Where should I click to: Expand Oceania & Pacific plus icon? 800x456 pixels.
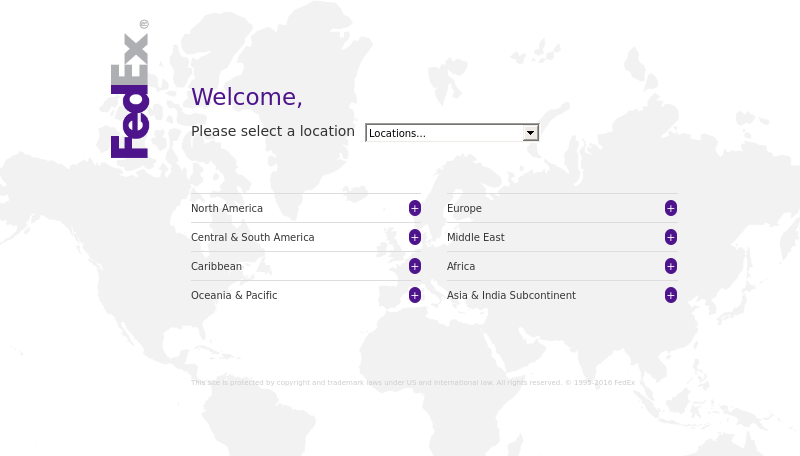(415, 295)
